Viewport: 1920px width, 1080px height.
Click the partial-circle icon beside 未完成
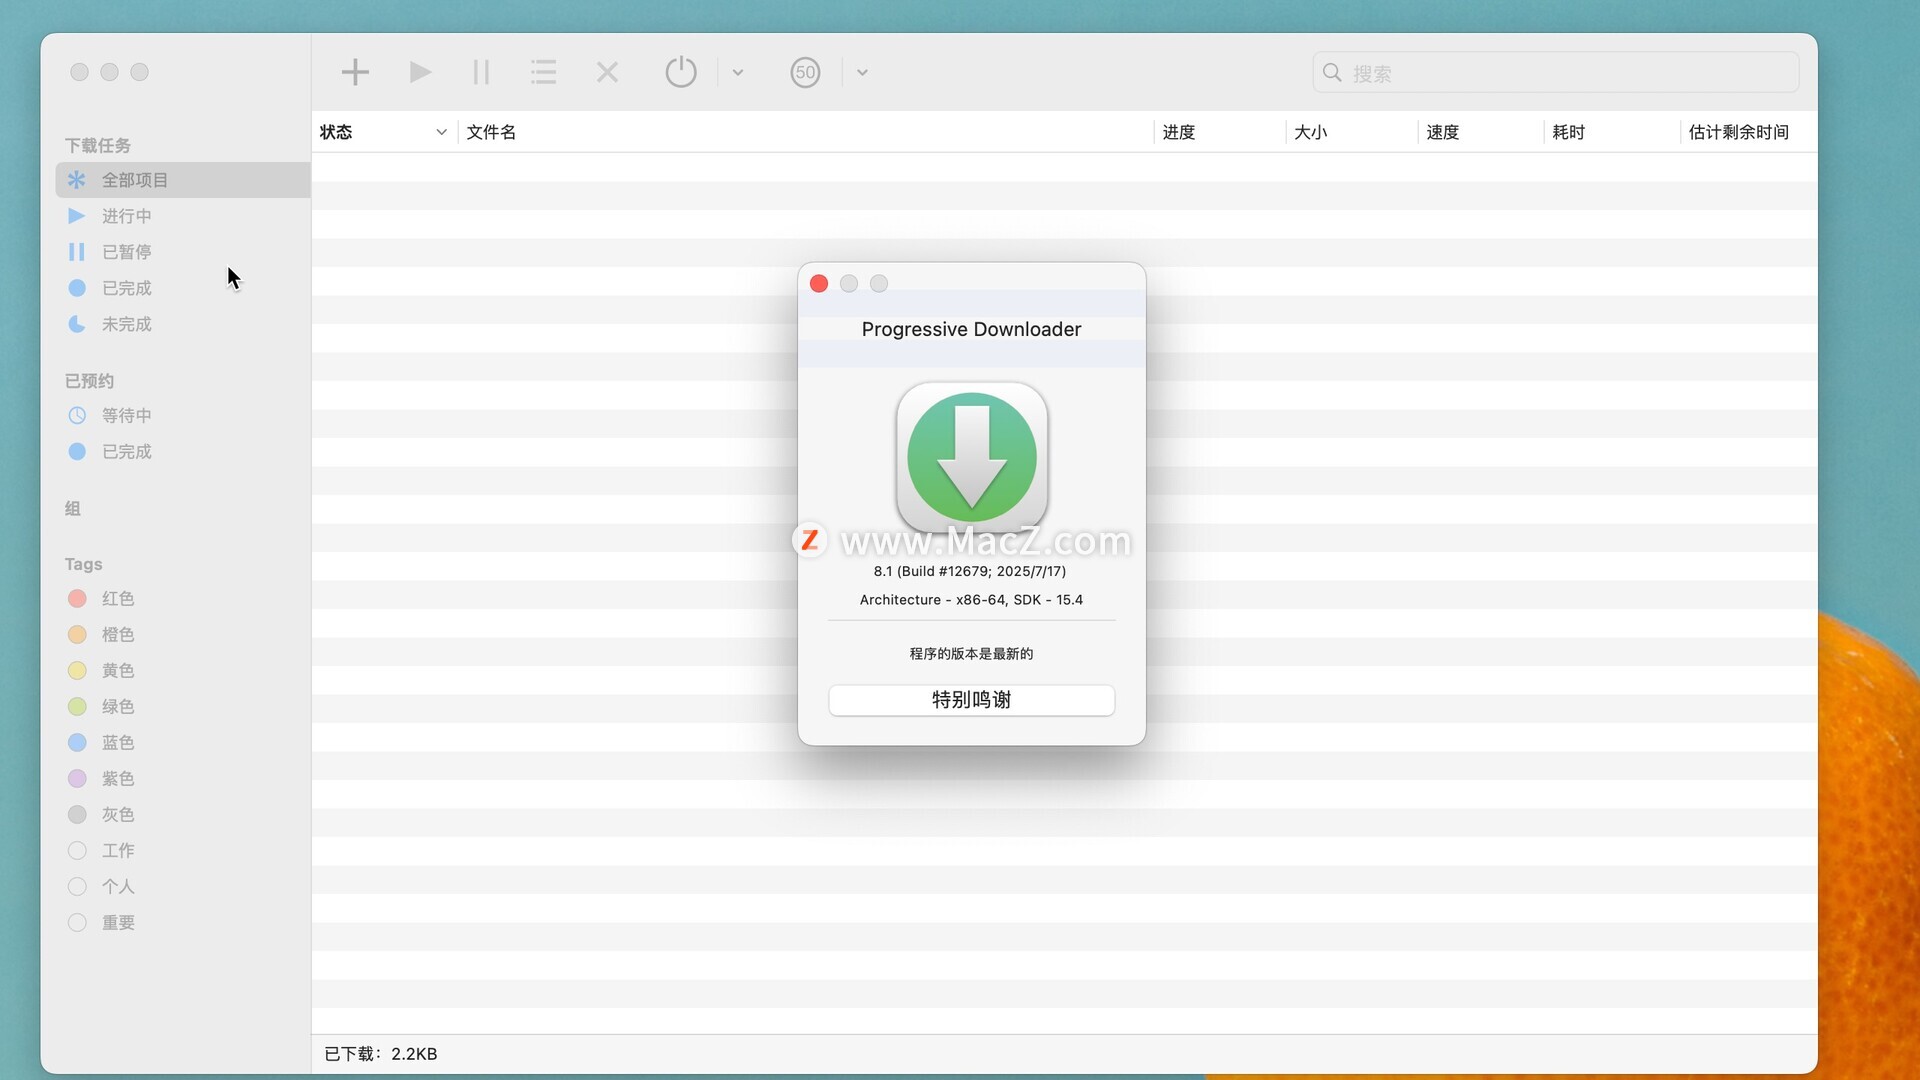[x=77, y=324]
